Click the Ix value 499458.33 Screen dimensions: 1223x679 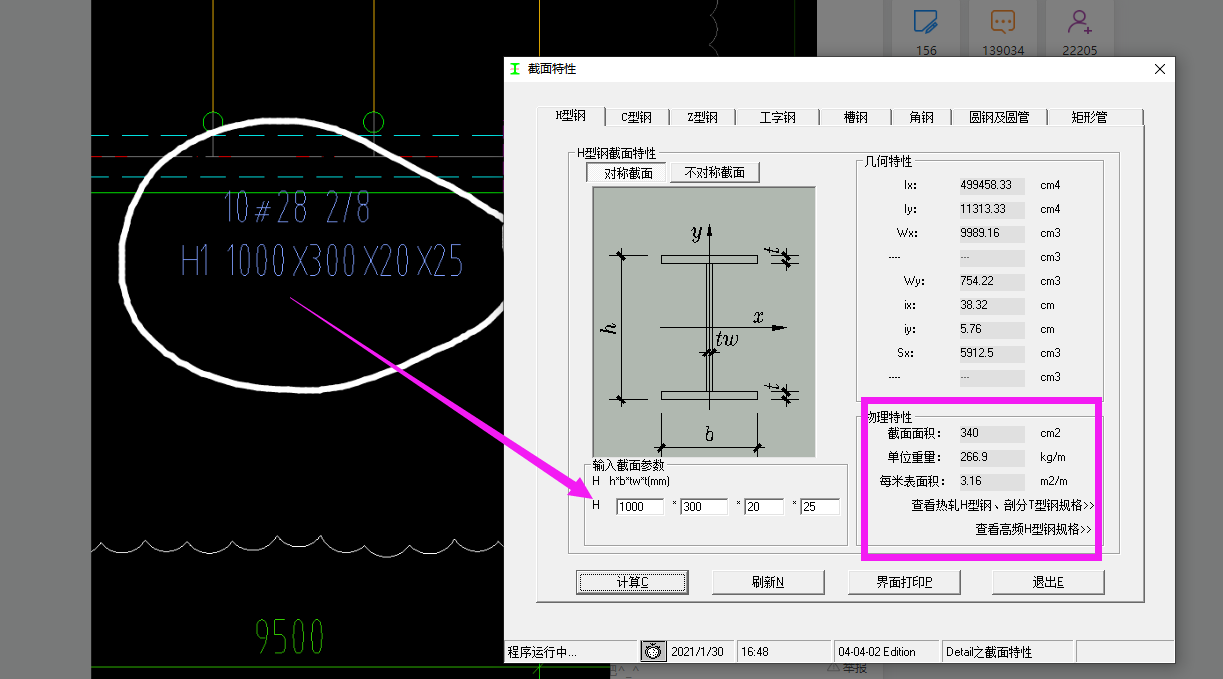tap(991, 185)
